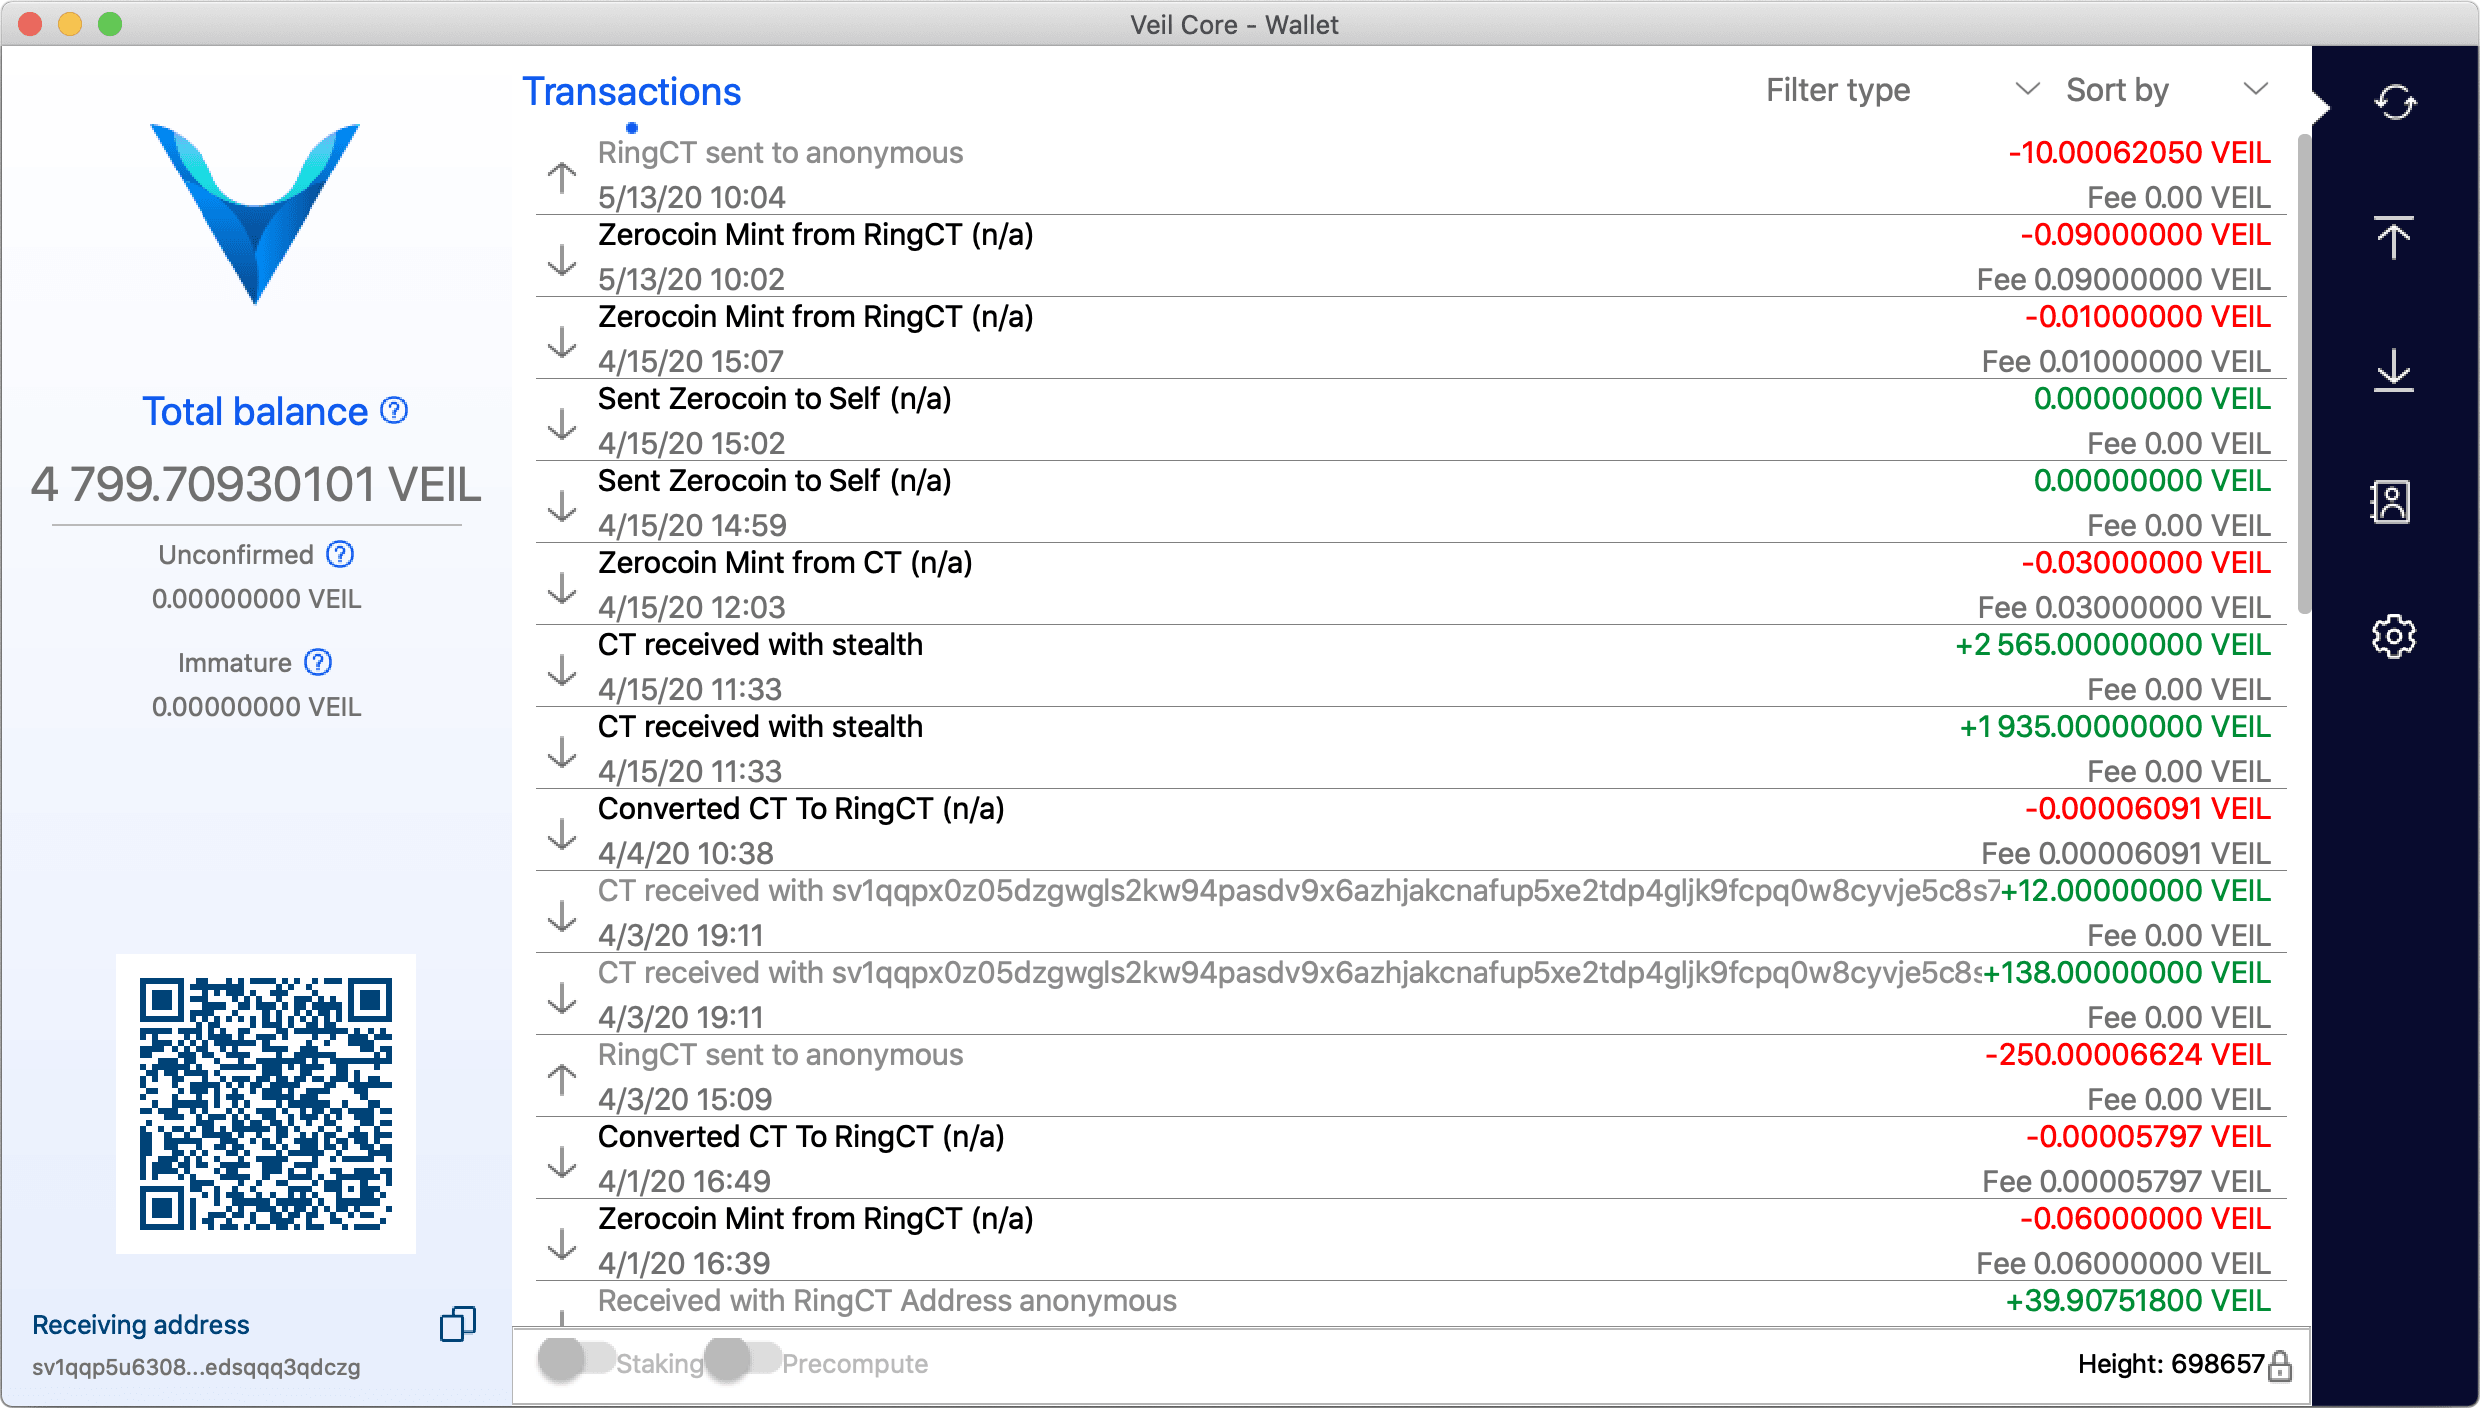This screenshot has width=2480, height=1408.
Task: Click received arrow of 5/13/20 10:02 transaction
Action: (562, 260)
